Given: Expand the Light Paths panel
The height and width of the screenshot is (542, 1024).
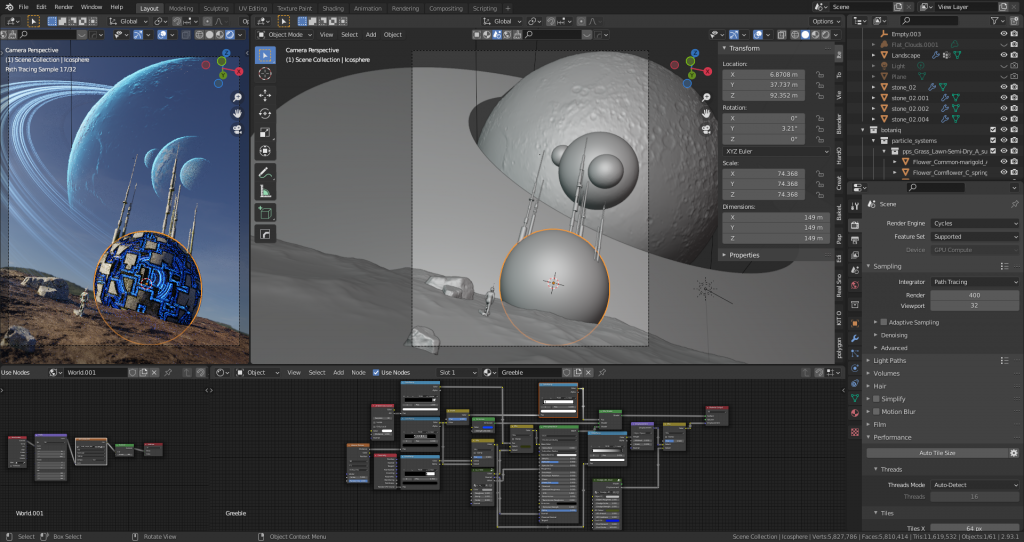Looking at the screenshot, I should pyautogui.click(x=891, y=360).
